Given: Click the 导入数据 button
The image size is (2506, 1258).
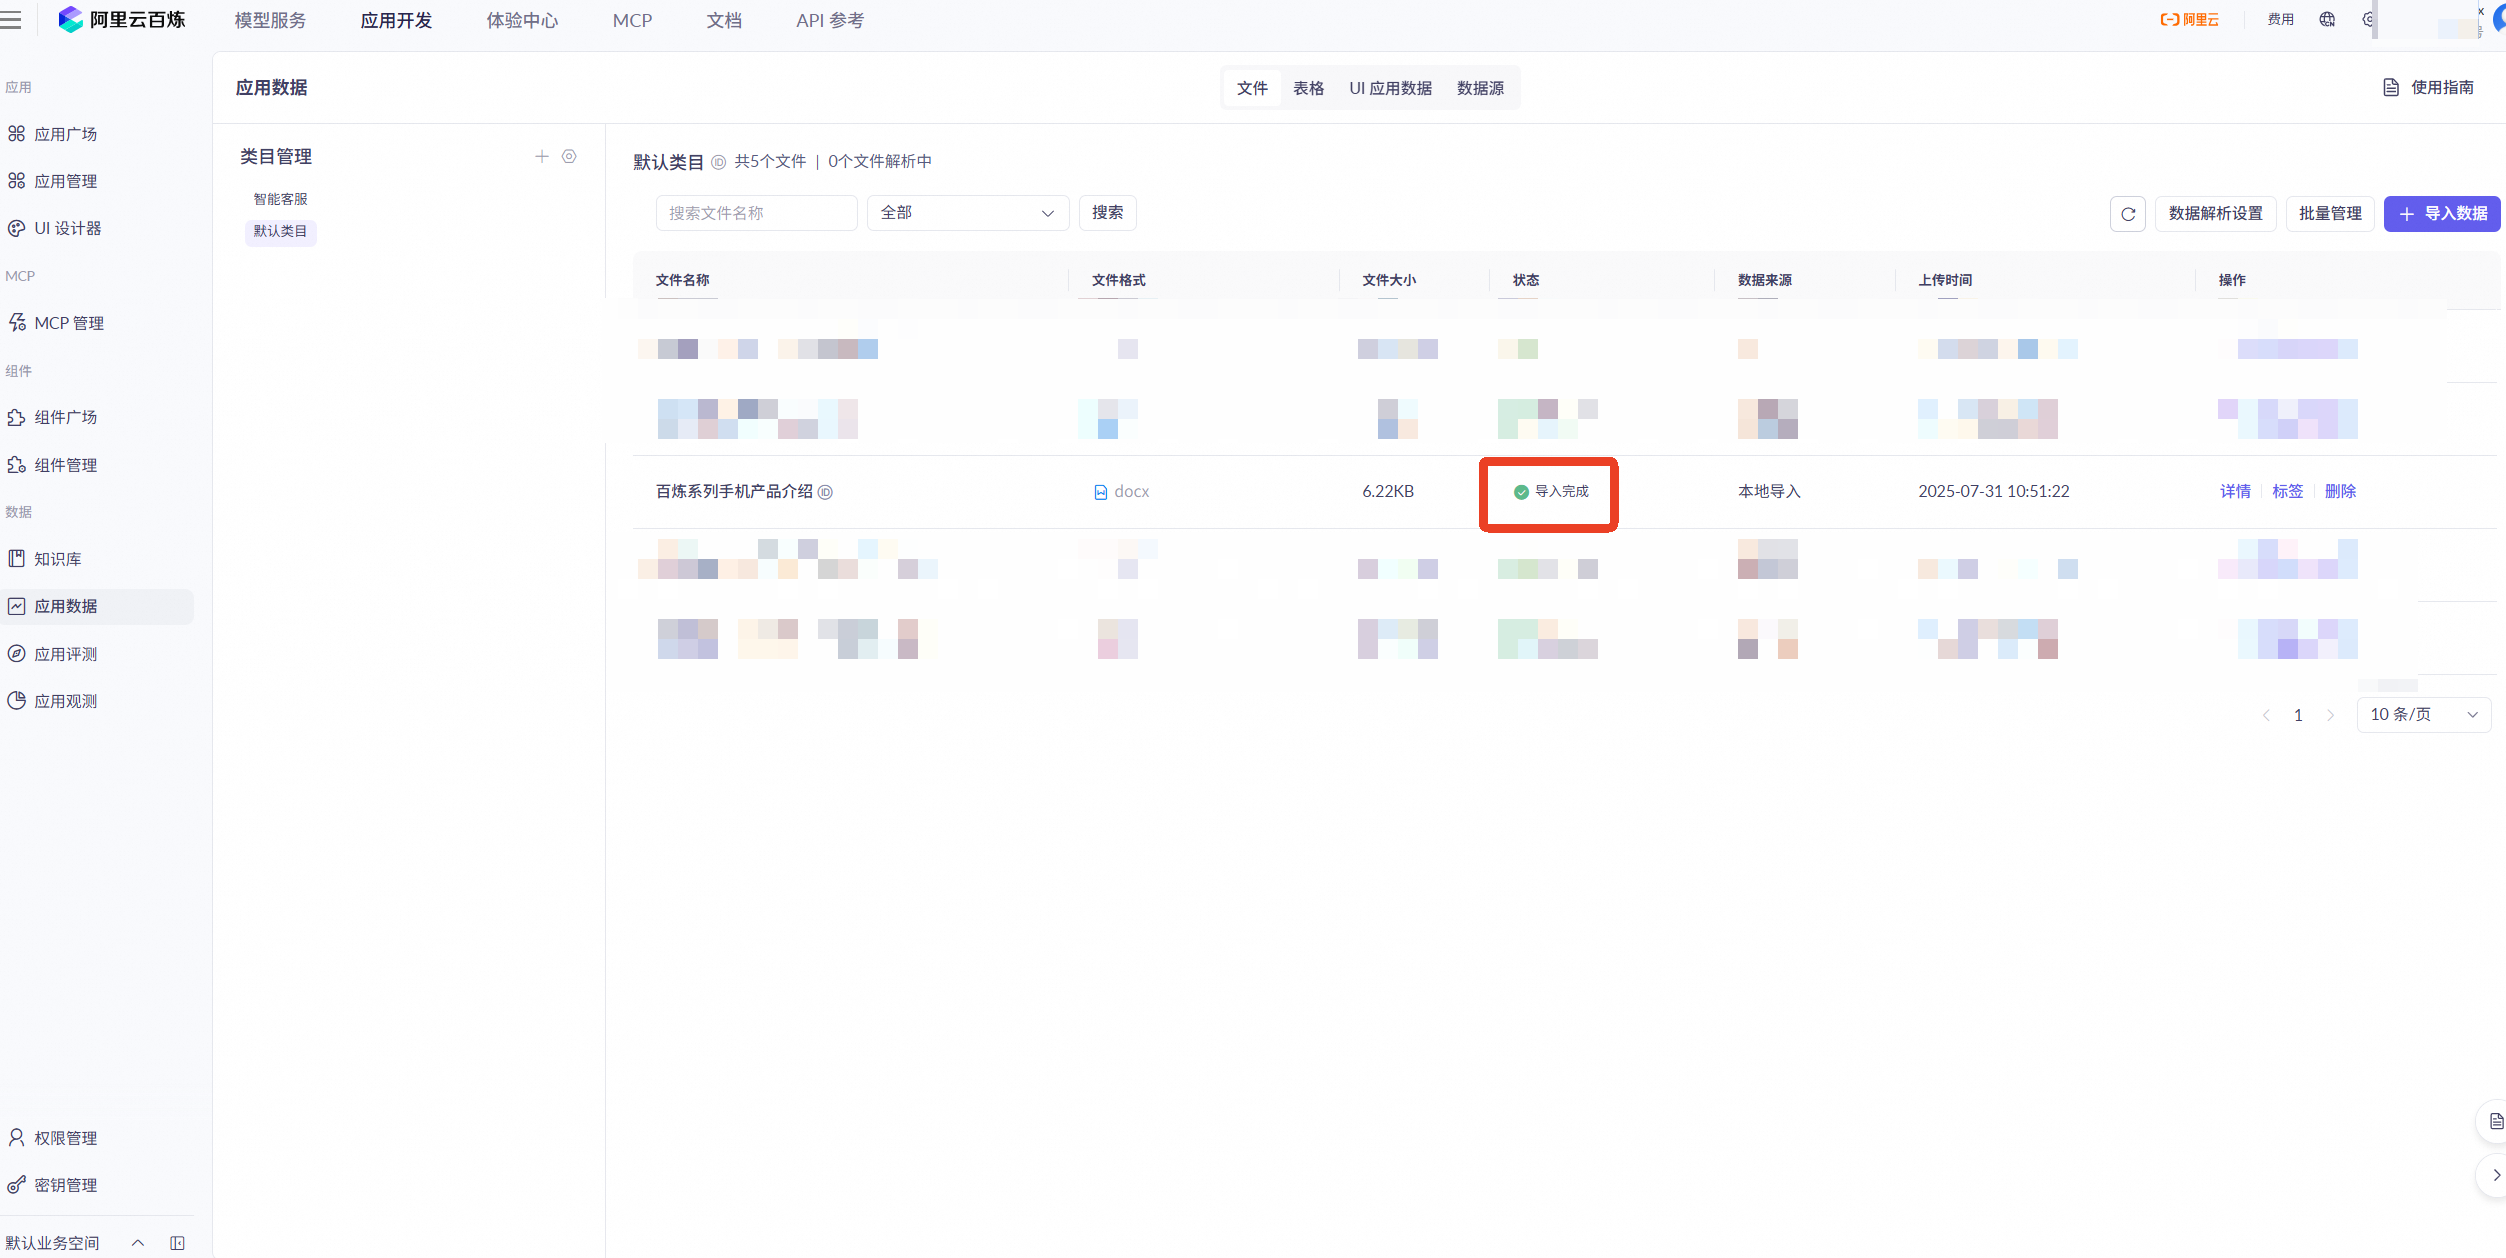Looking at the screenshot, I should [x=2441, y=214].
